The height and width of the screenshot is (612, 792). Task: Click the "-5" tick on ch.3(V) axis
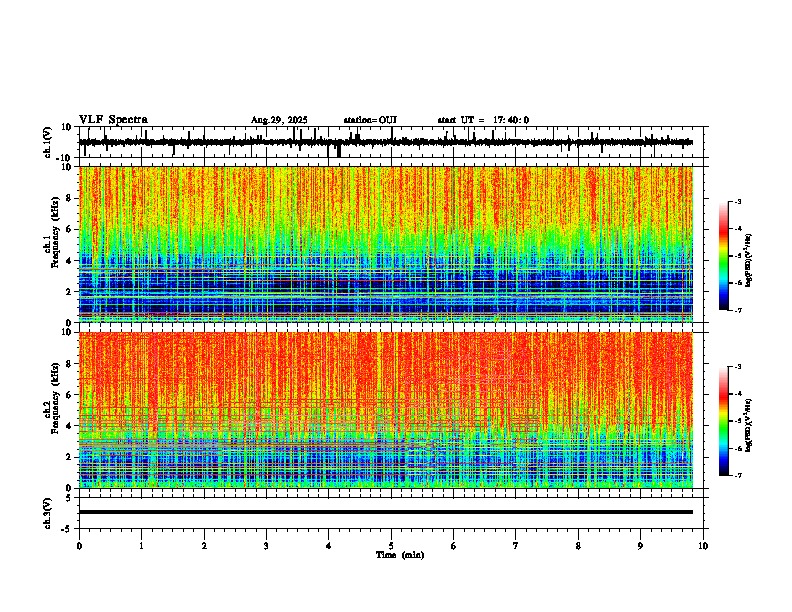[68, 529]
